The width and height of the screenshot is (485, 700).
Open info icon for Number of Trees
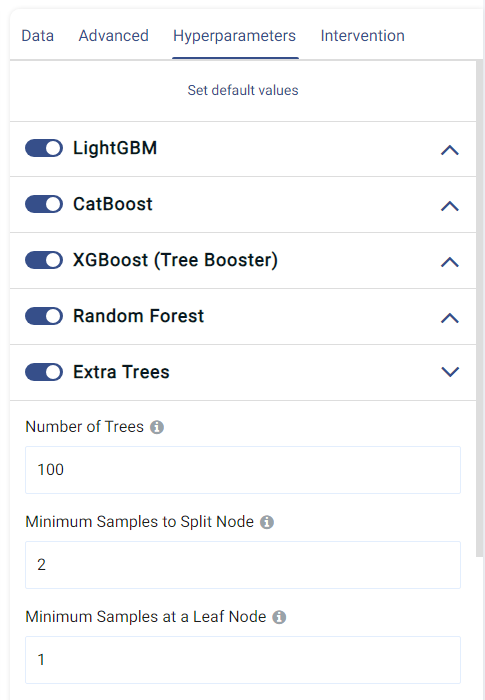[157, 427]
